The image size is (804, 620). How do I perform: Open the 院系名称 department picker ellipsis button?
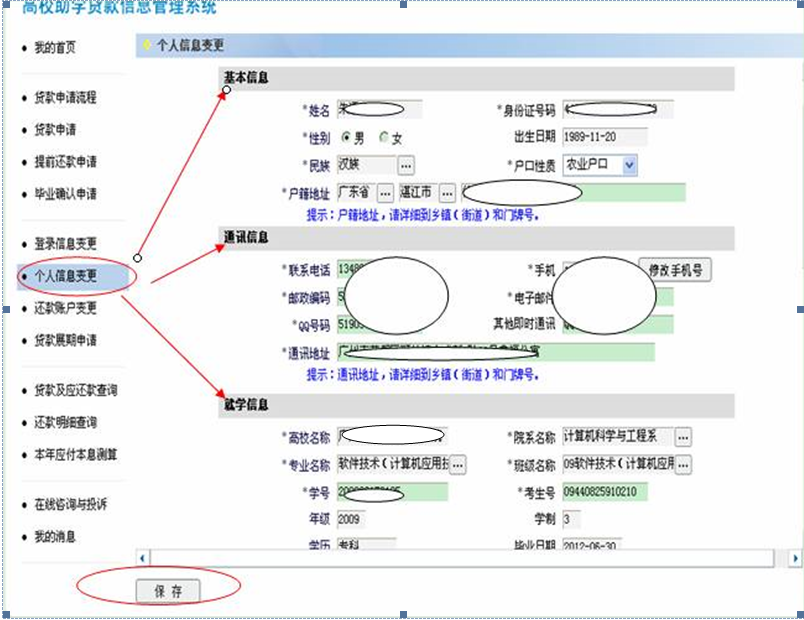tap(683, 437)
